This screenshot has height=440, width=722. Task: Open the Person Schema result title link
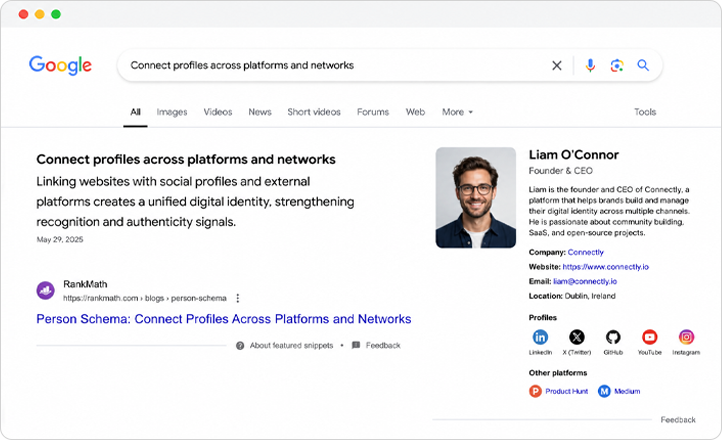point(224,319)
